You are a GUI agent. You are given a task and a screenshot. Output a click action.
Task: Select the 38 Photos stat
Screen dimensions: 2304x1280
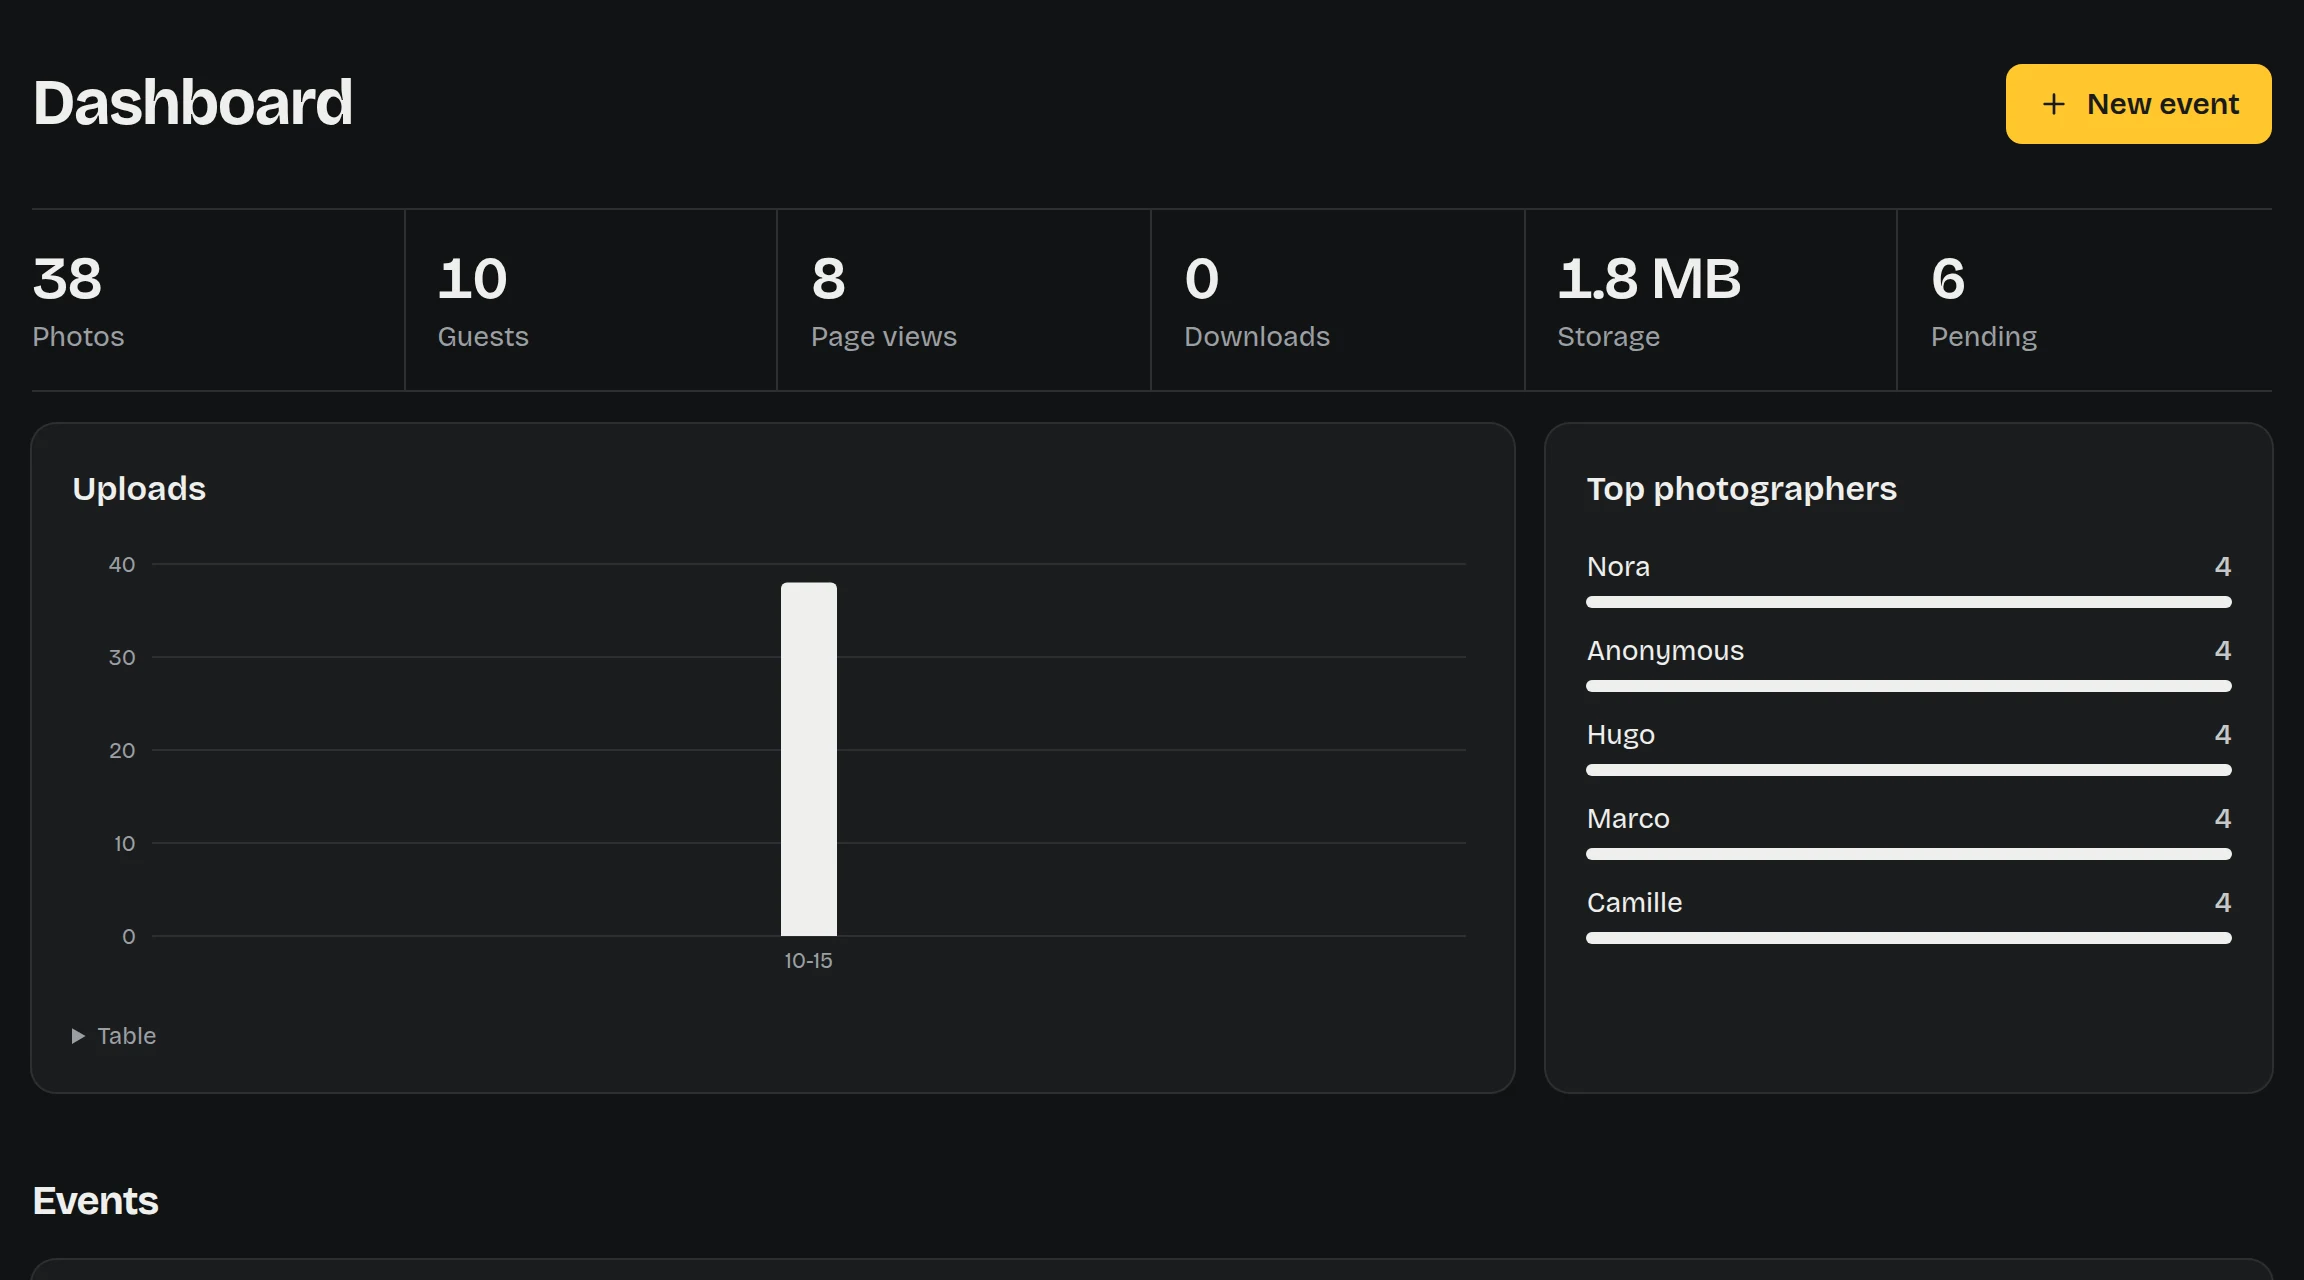coord(218,300)
